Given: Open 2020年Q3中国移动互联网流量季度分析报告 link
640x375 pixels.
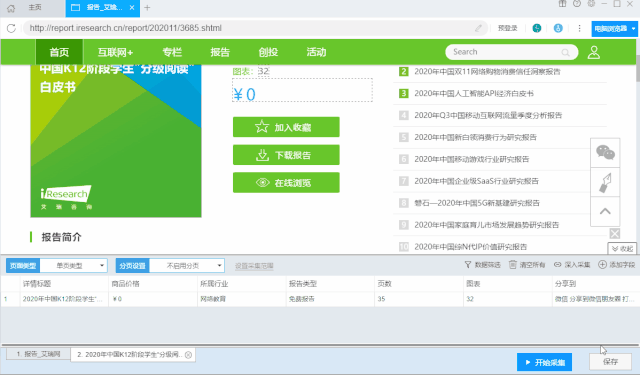Looking at the screenshot, I should 488,115.
